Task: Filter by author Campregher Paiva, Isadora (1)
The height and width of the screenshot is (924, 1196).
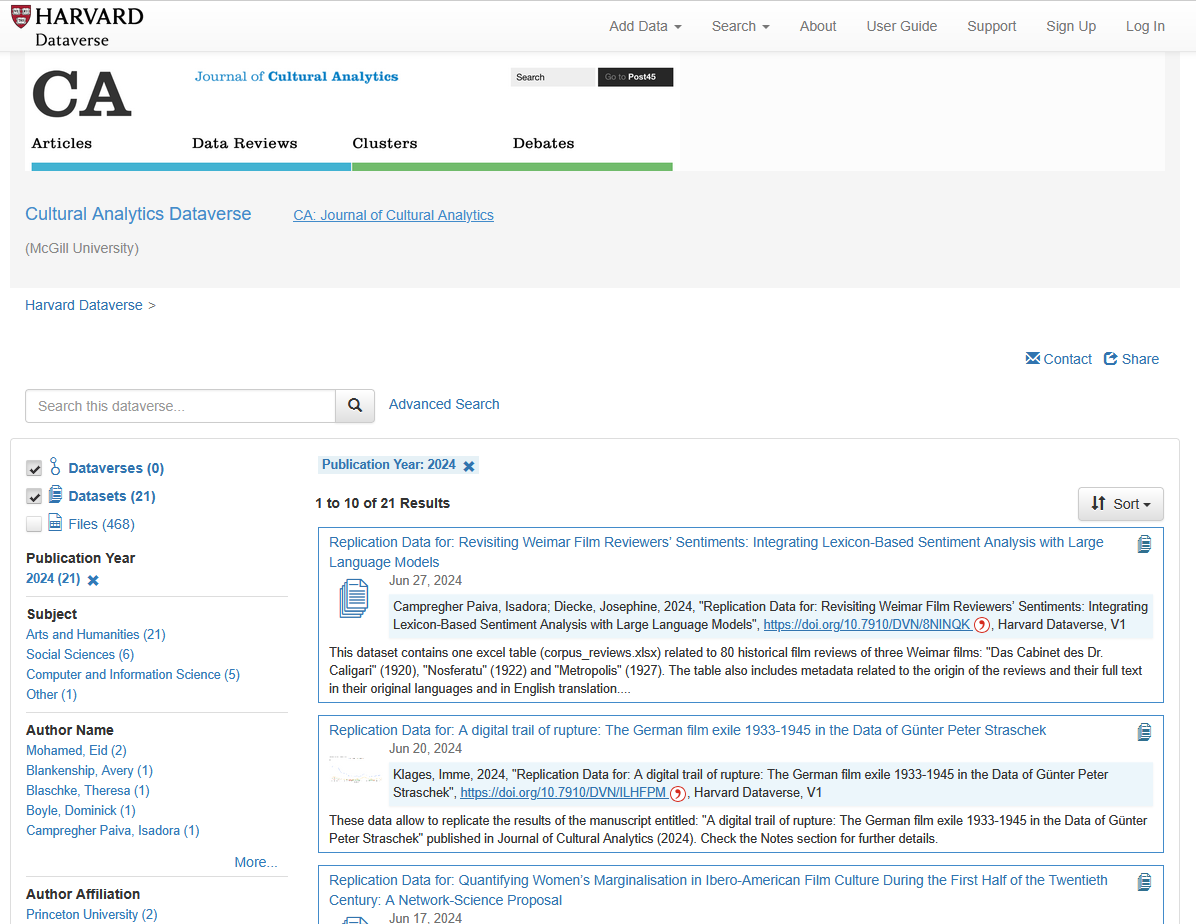Action: point(113,830)
